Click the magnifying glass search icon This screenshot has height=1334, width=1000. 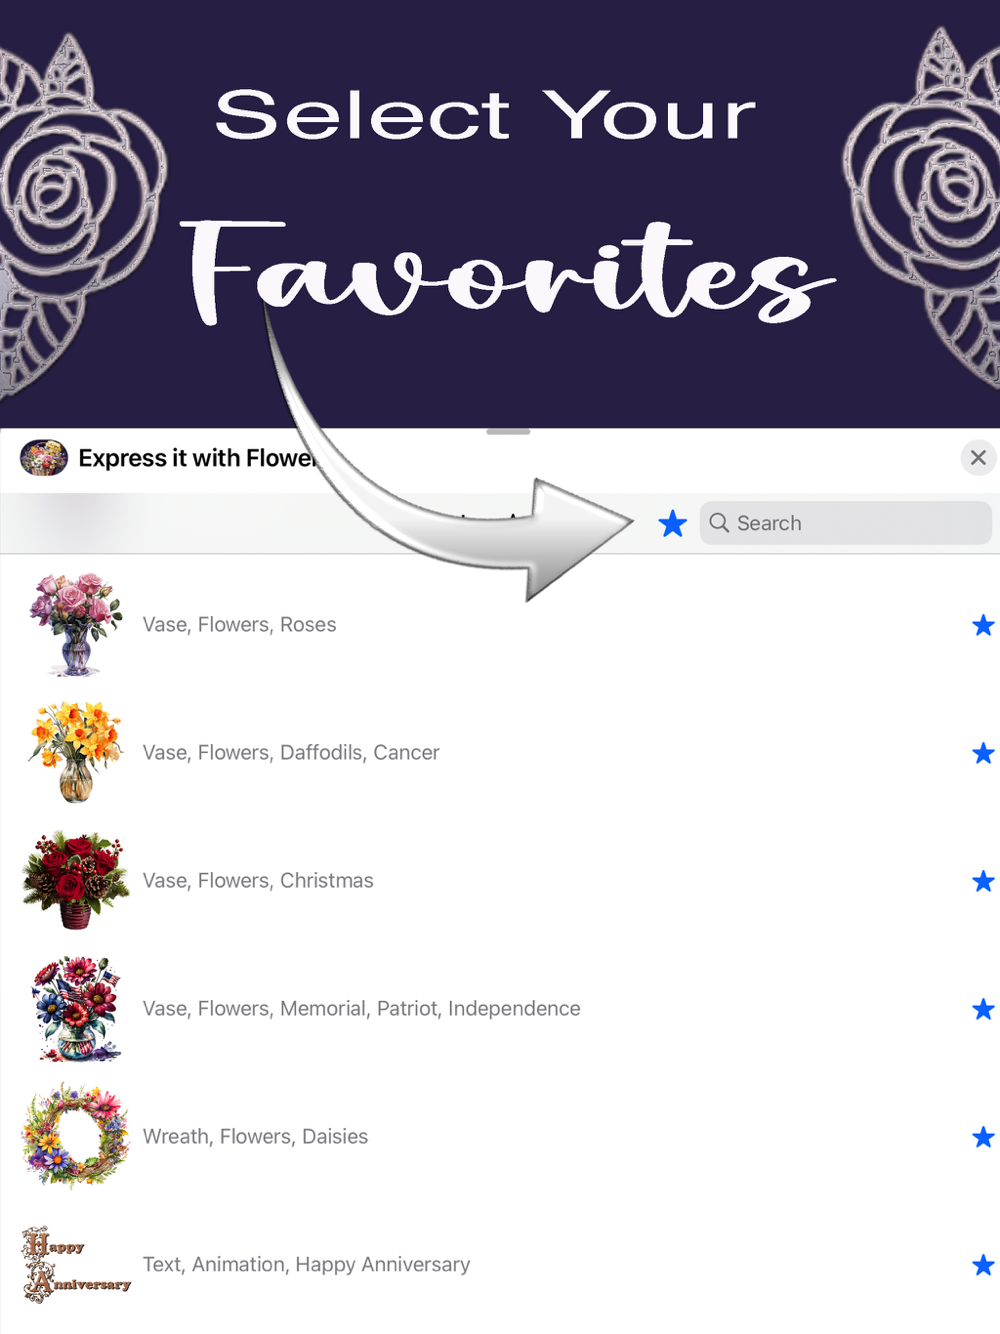pos(719,522)
